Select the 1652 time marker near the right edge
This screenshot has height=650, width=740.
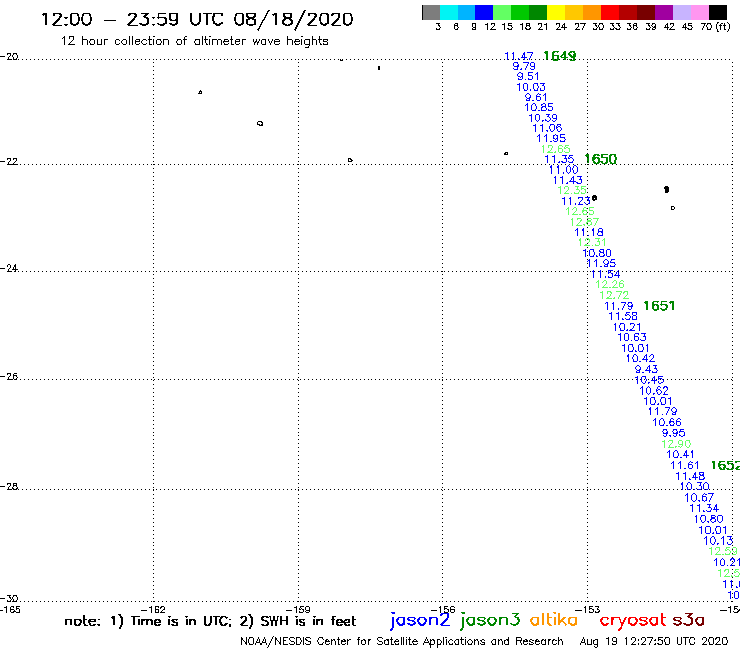pos(725,465)
